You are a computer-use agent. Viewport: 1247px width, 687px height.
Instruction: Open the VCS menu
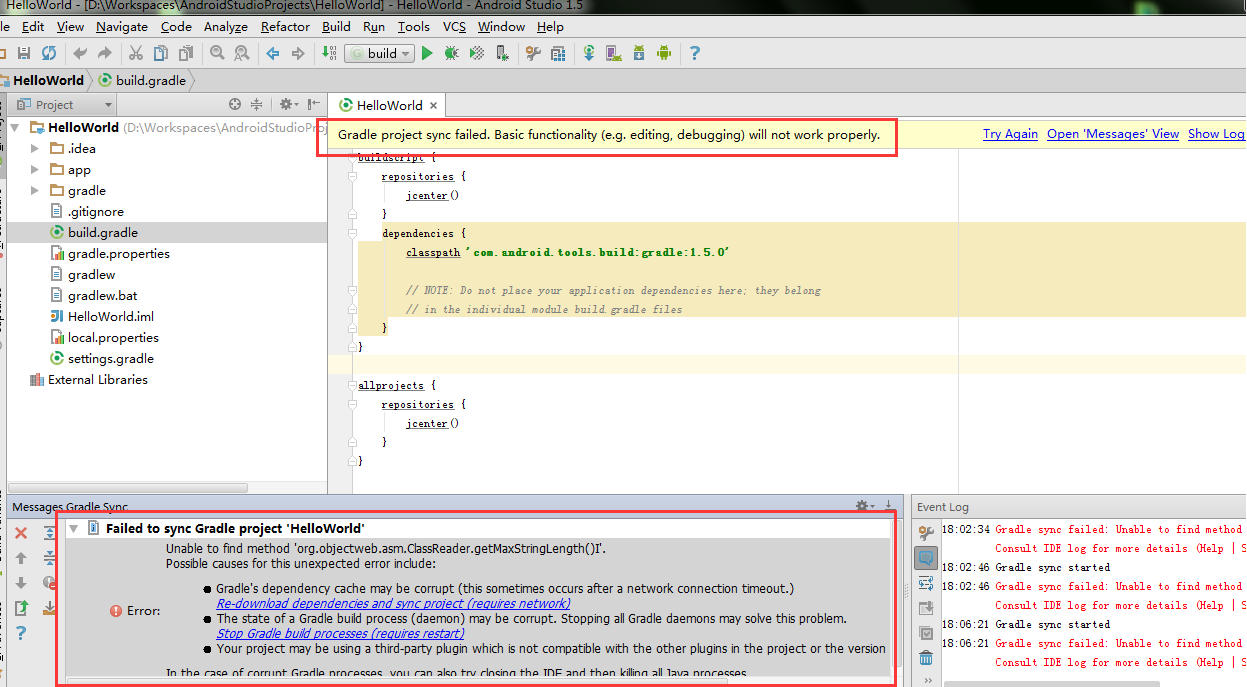click(455, 27)
